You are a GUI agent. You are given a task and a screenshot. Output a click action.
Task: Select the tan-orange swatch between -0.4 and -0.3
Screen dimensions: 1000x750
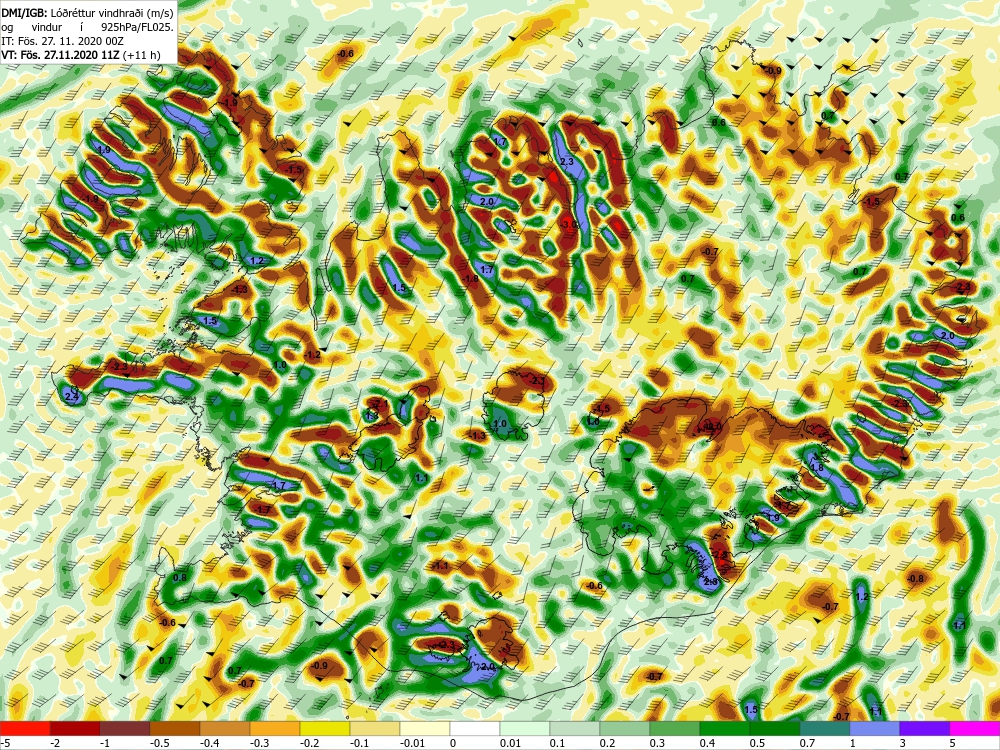tap(225, 729)
